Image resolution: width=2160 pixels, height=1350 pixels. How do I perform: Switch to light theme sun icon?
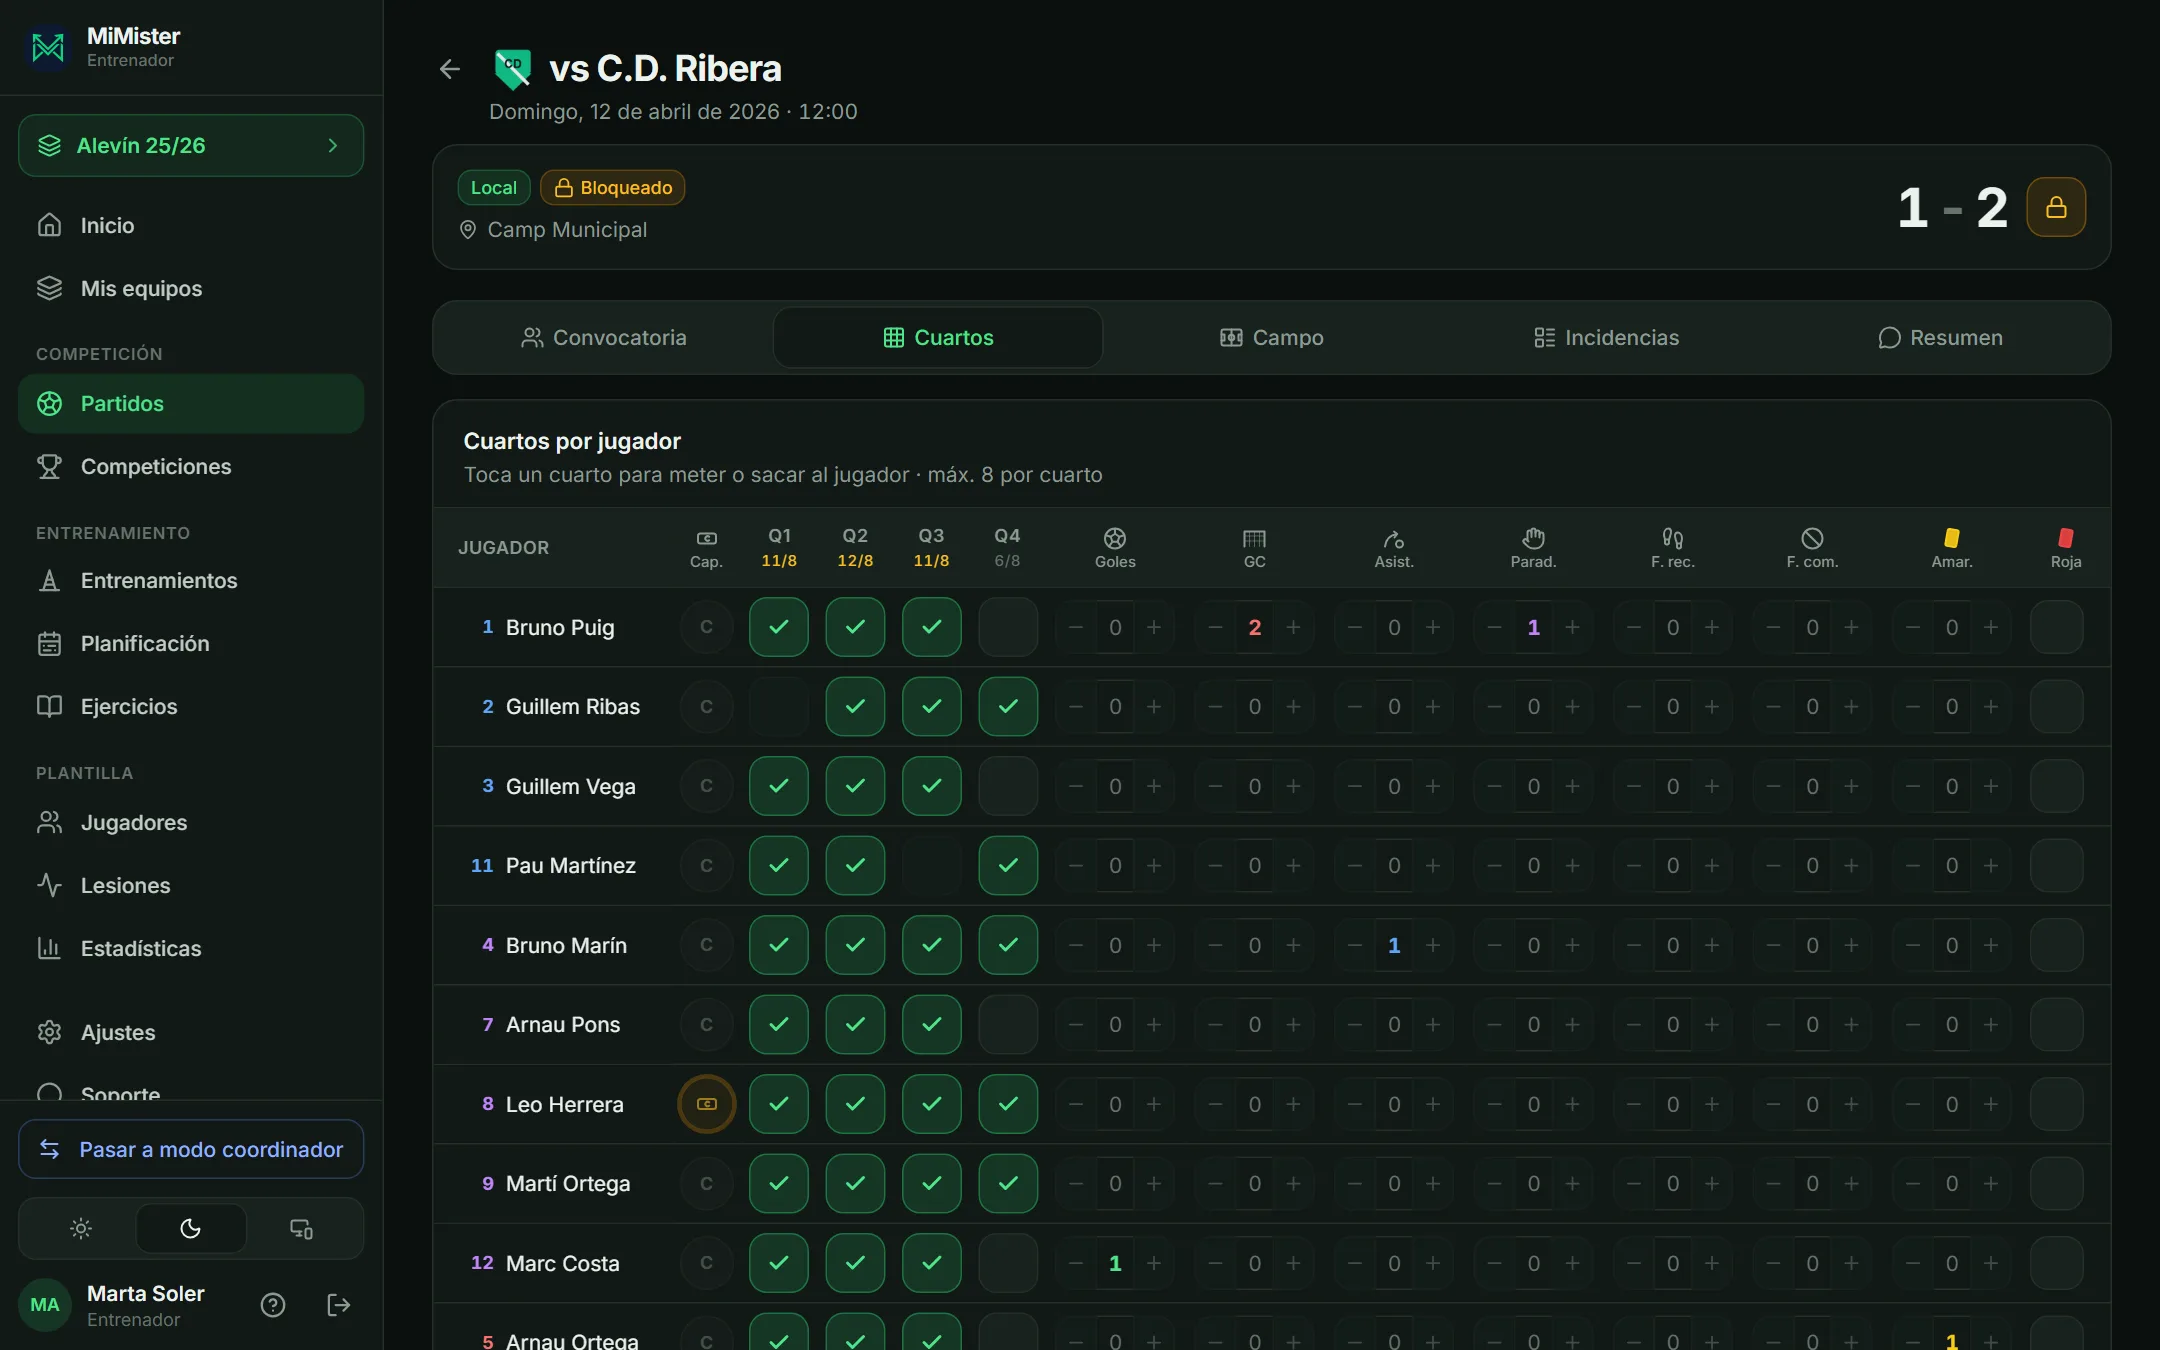coord(81,1229)
